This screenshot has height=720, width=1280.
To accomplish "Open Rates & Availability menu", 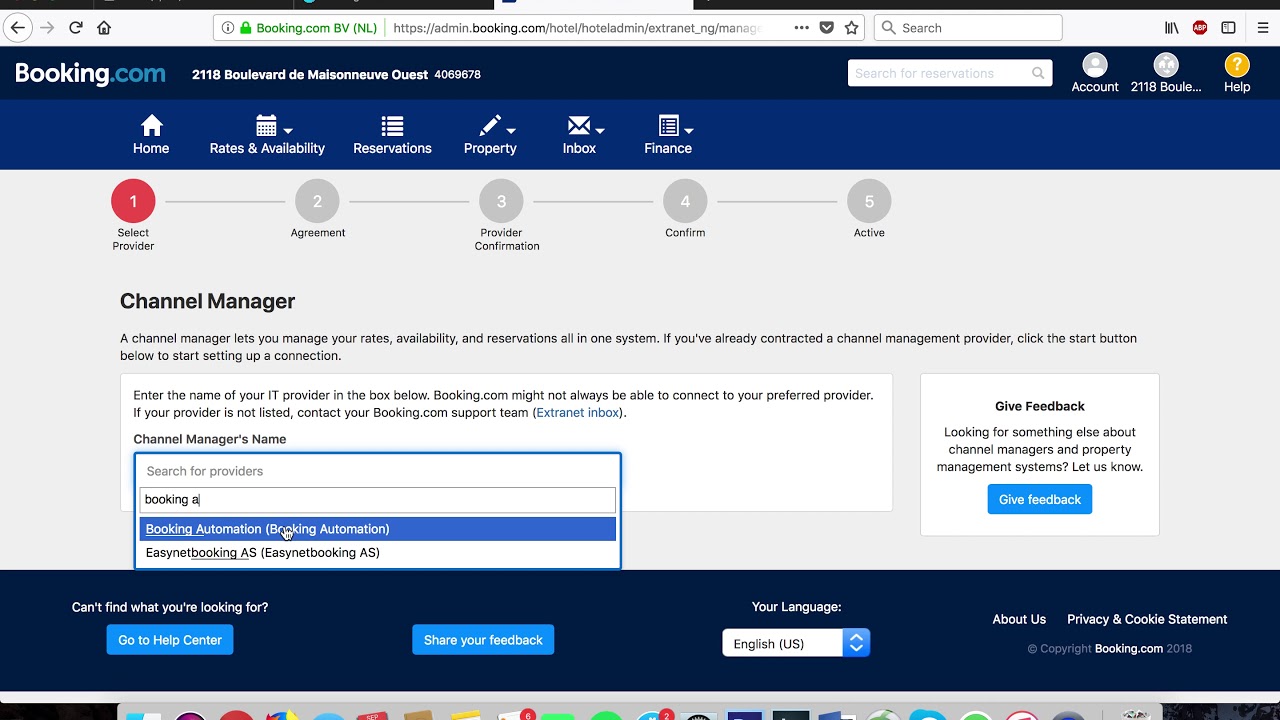I will (x=267, y=135).
